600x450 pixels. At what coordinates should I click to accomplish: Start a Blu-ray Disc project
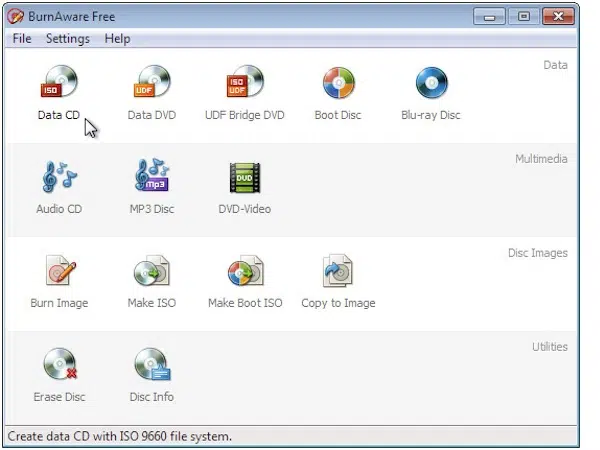[431, 93]
